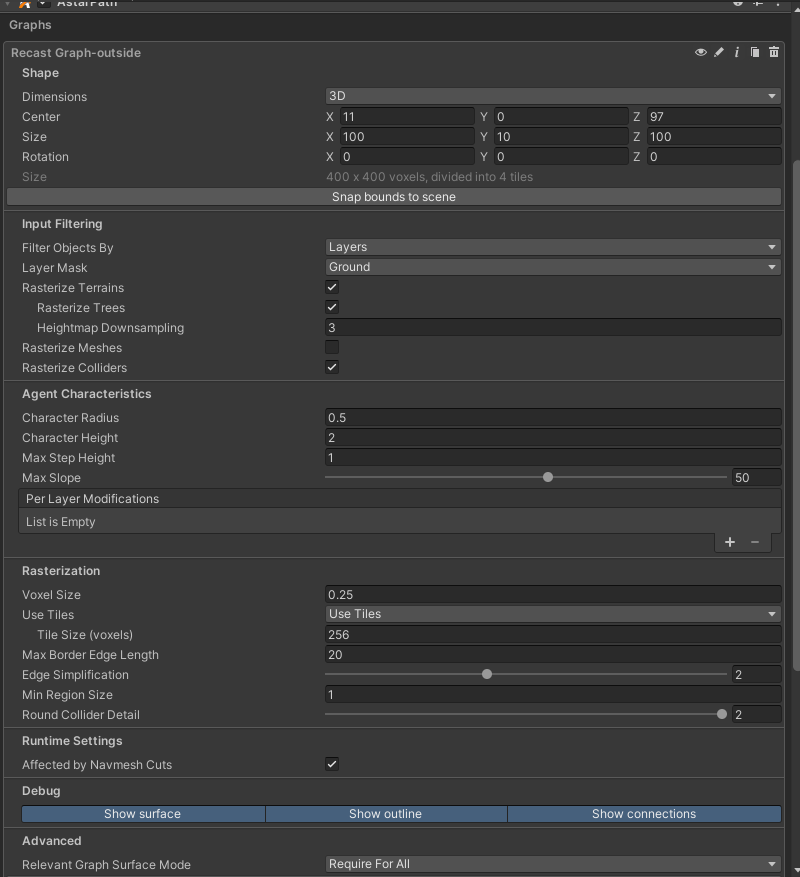Uncheck Affected by Navmesh Cuts
Image resolution: width=800 pixels, height=877 pixels.
point(332,764)
